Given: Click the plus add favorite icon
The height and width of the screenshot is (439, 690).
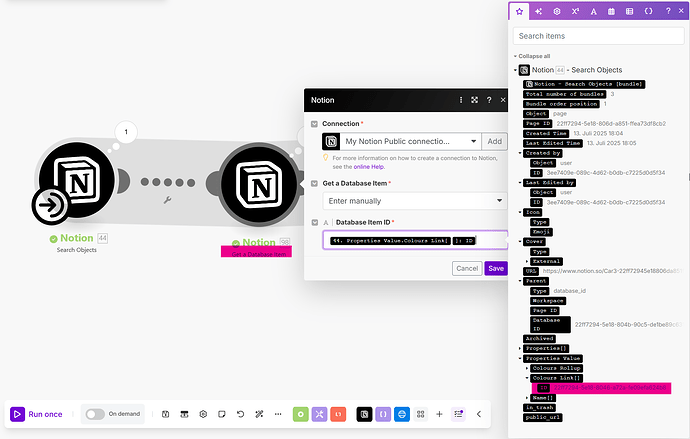Looking at the screenshot, I should point(439,414).
